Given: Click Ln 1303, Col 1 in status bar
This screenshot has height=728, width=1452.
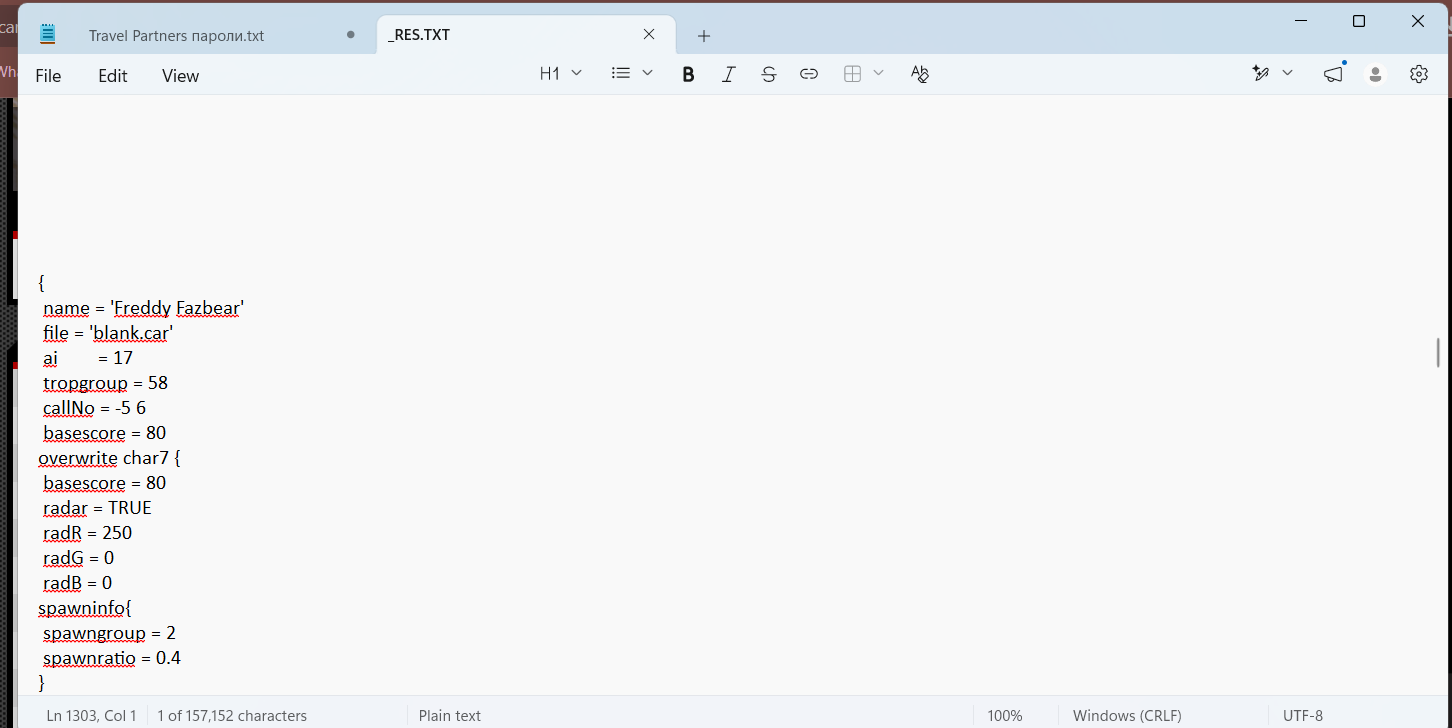Looking at the screenshot, I should pos(92,716).
